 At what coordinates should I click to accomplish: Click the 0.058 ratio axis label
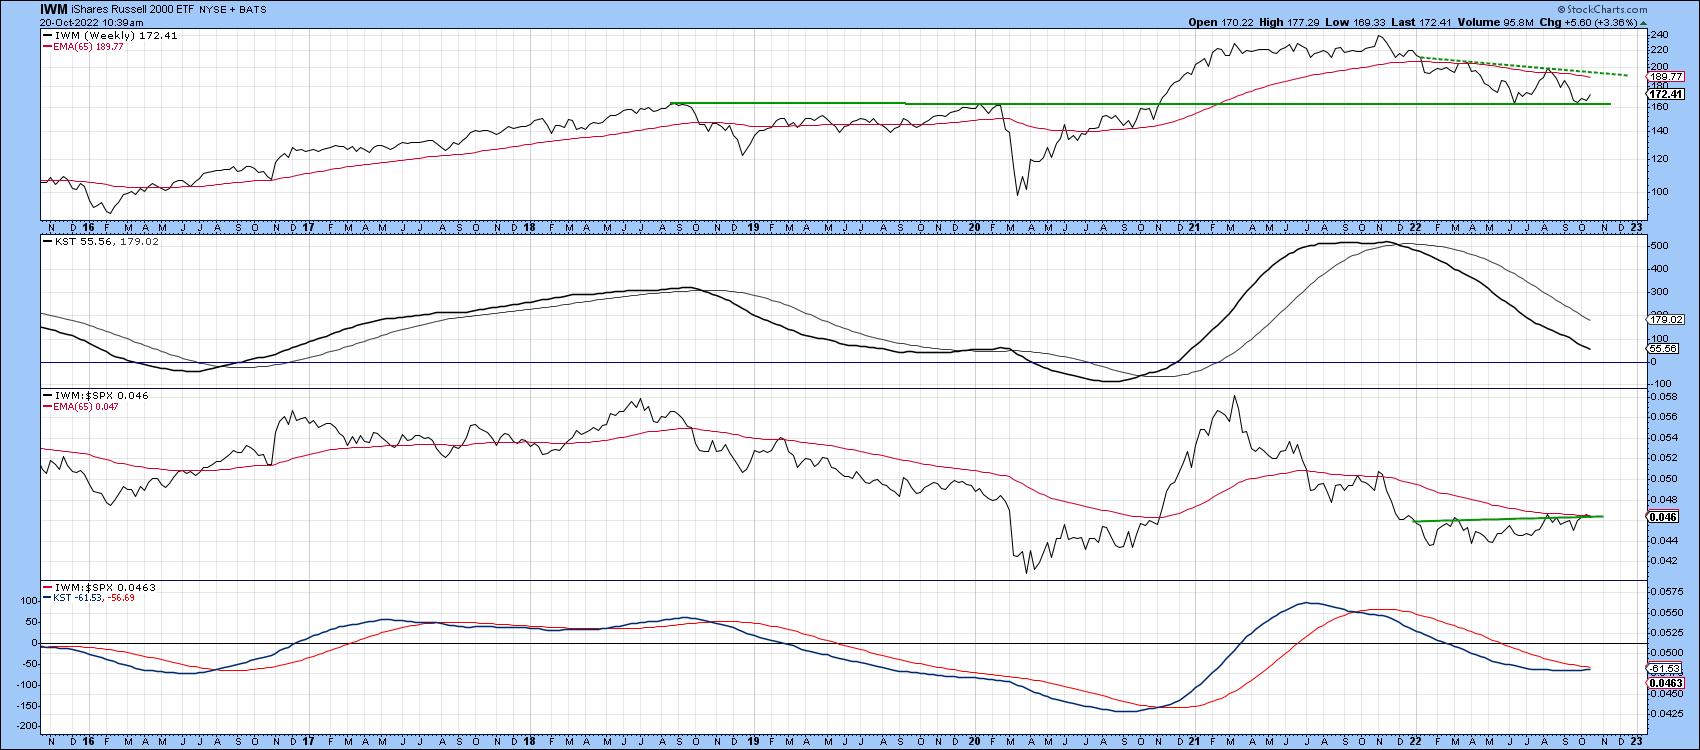[1662, 397]
